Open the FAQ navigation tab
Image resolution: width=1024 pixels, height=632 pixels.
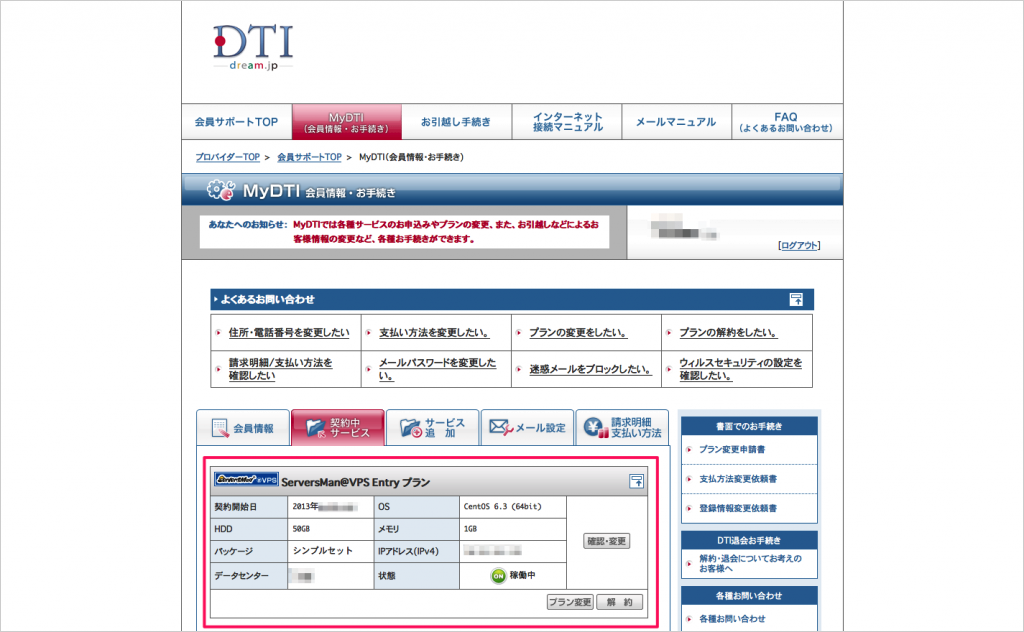click(x=786, y=122)
